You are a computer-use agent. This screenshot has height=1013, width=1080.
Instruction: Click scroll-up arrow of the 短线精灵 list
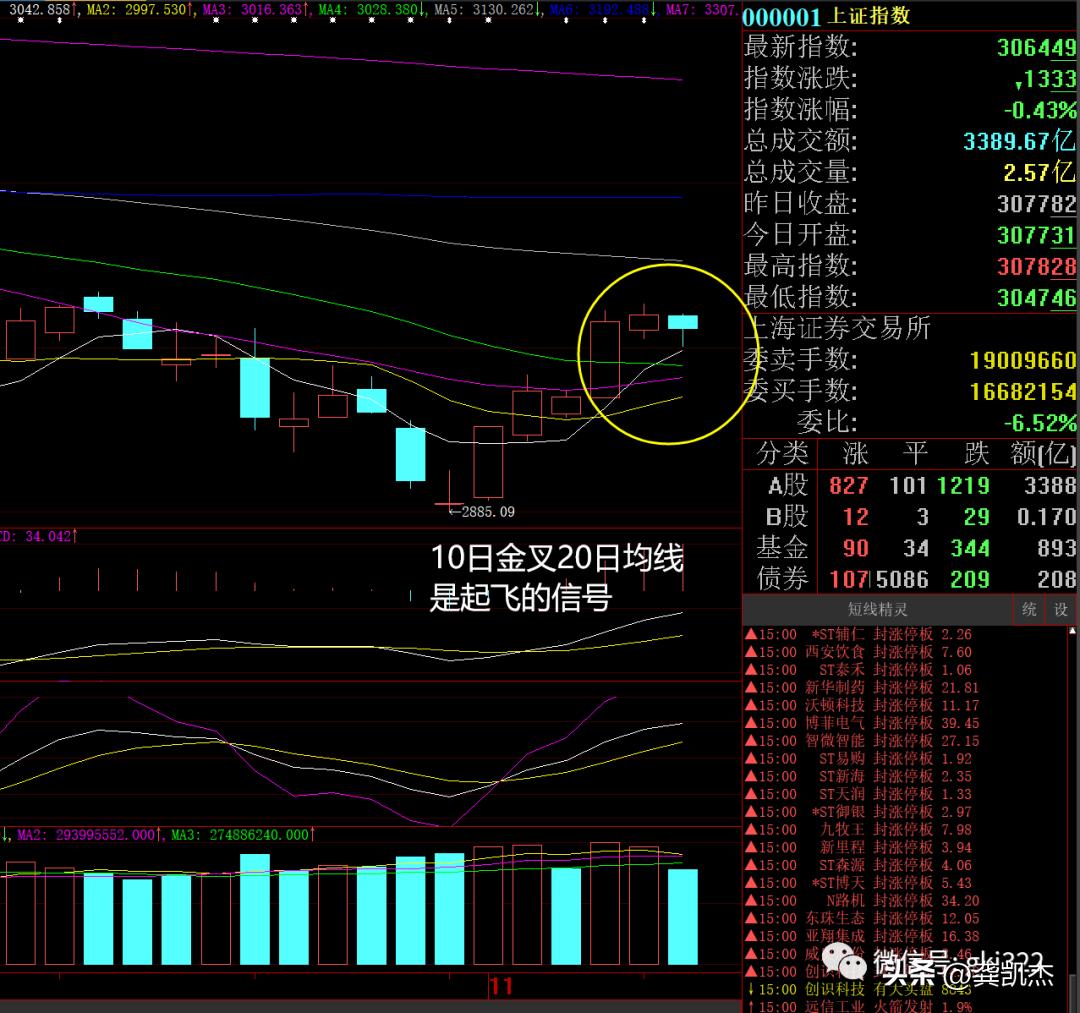click(x=1072, y=631)
